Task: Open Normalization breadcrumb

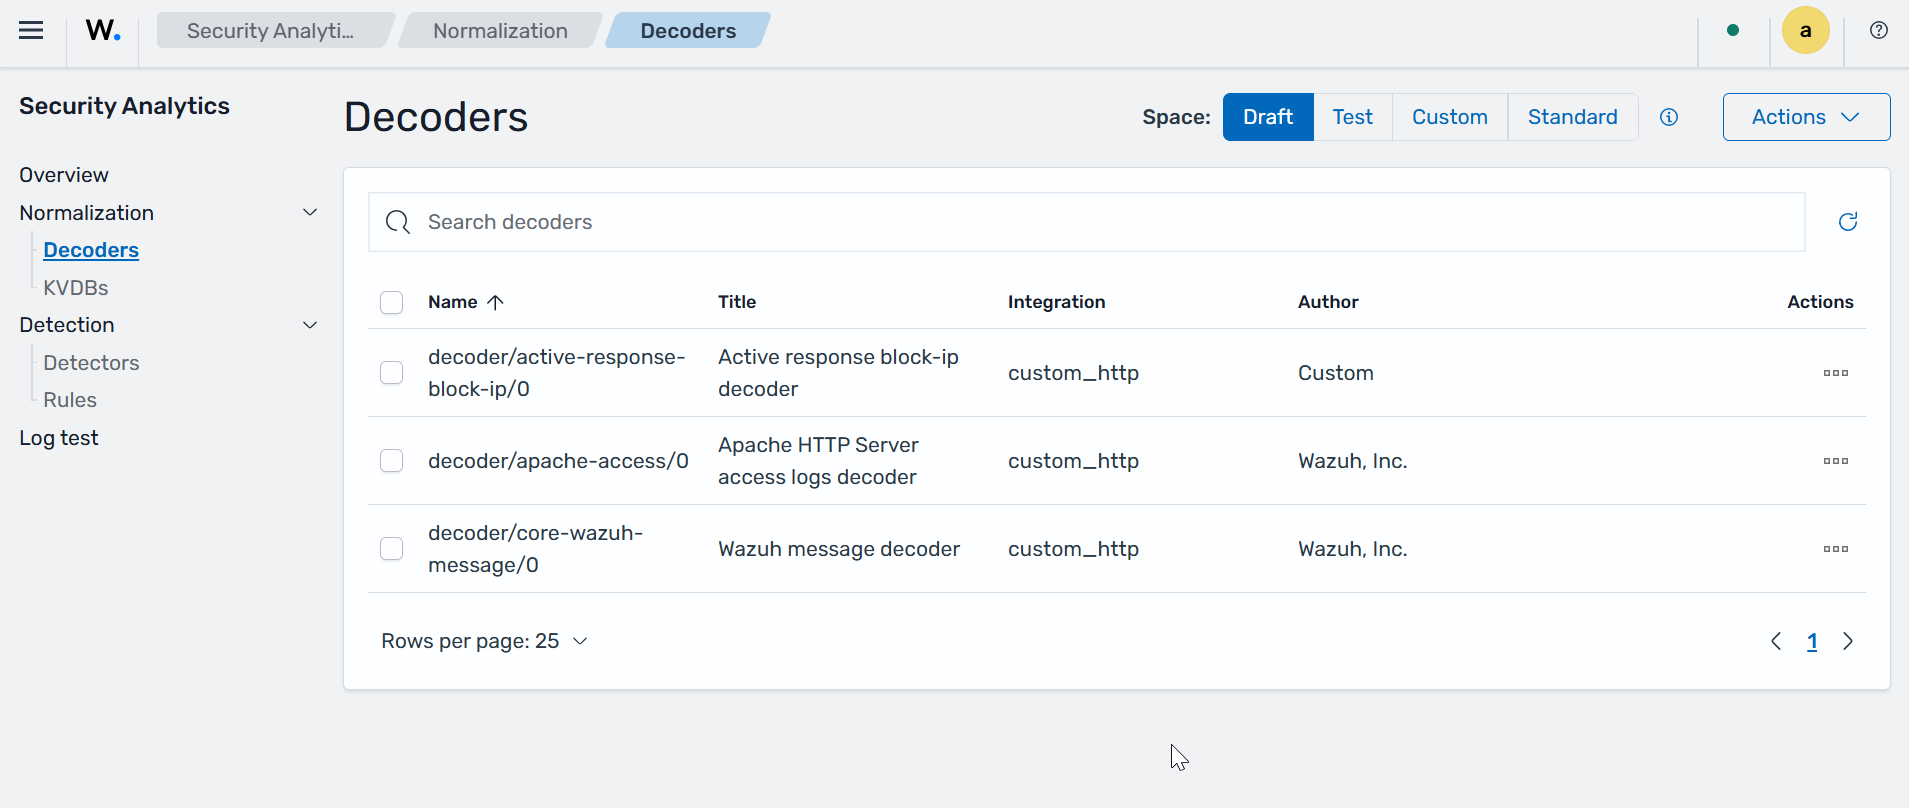Action: pyautogui.click(x=500, y=30)
